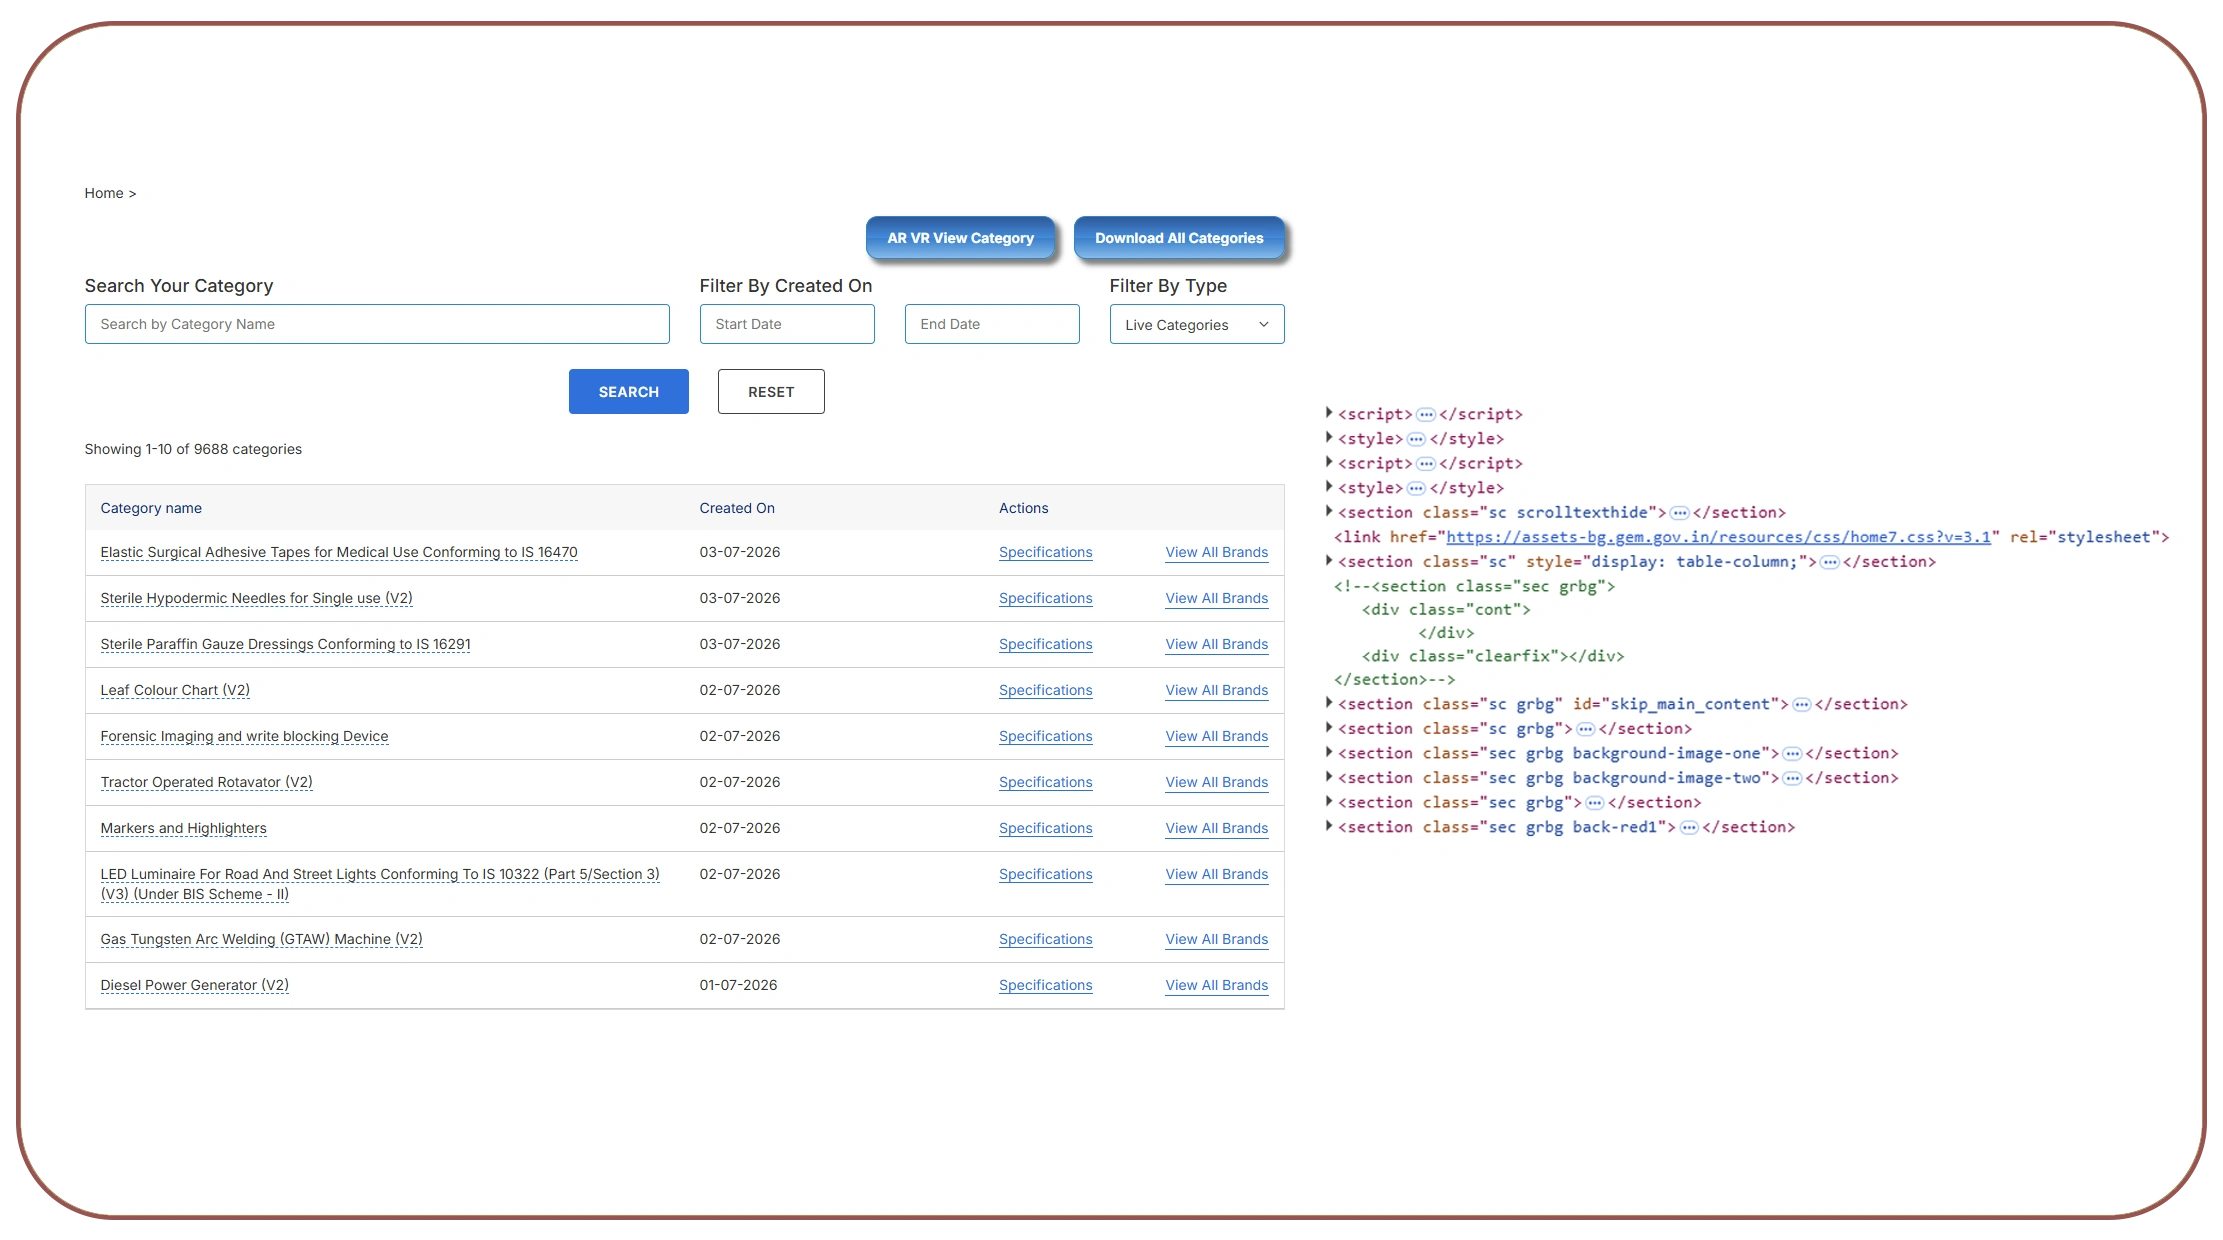Click Created On column header
The image size is (2223, 1240).
point(737,508)
